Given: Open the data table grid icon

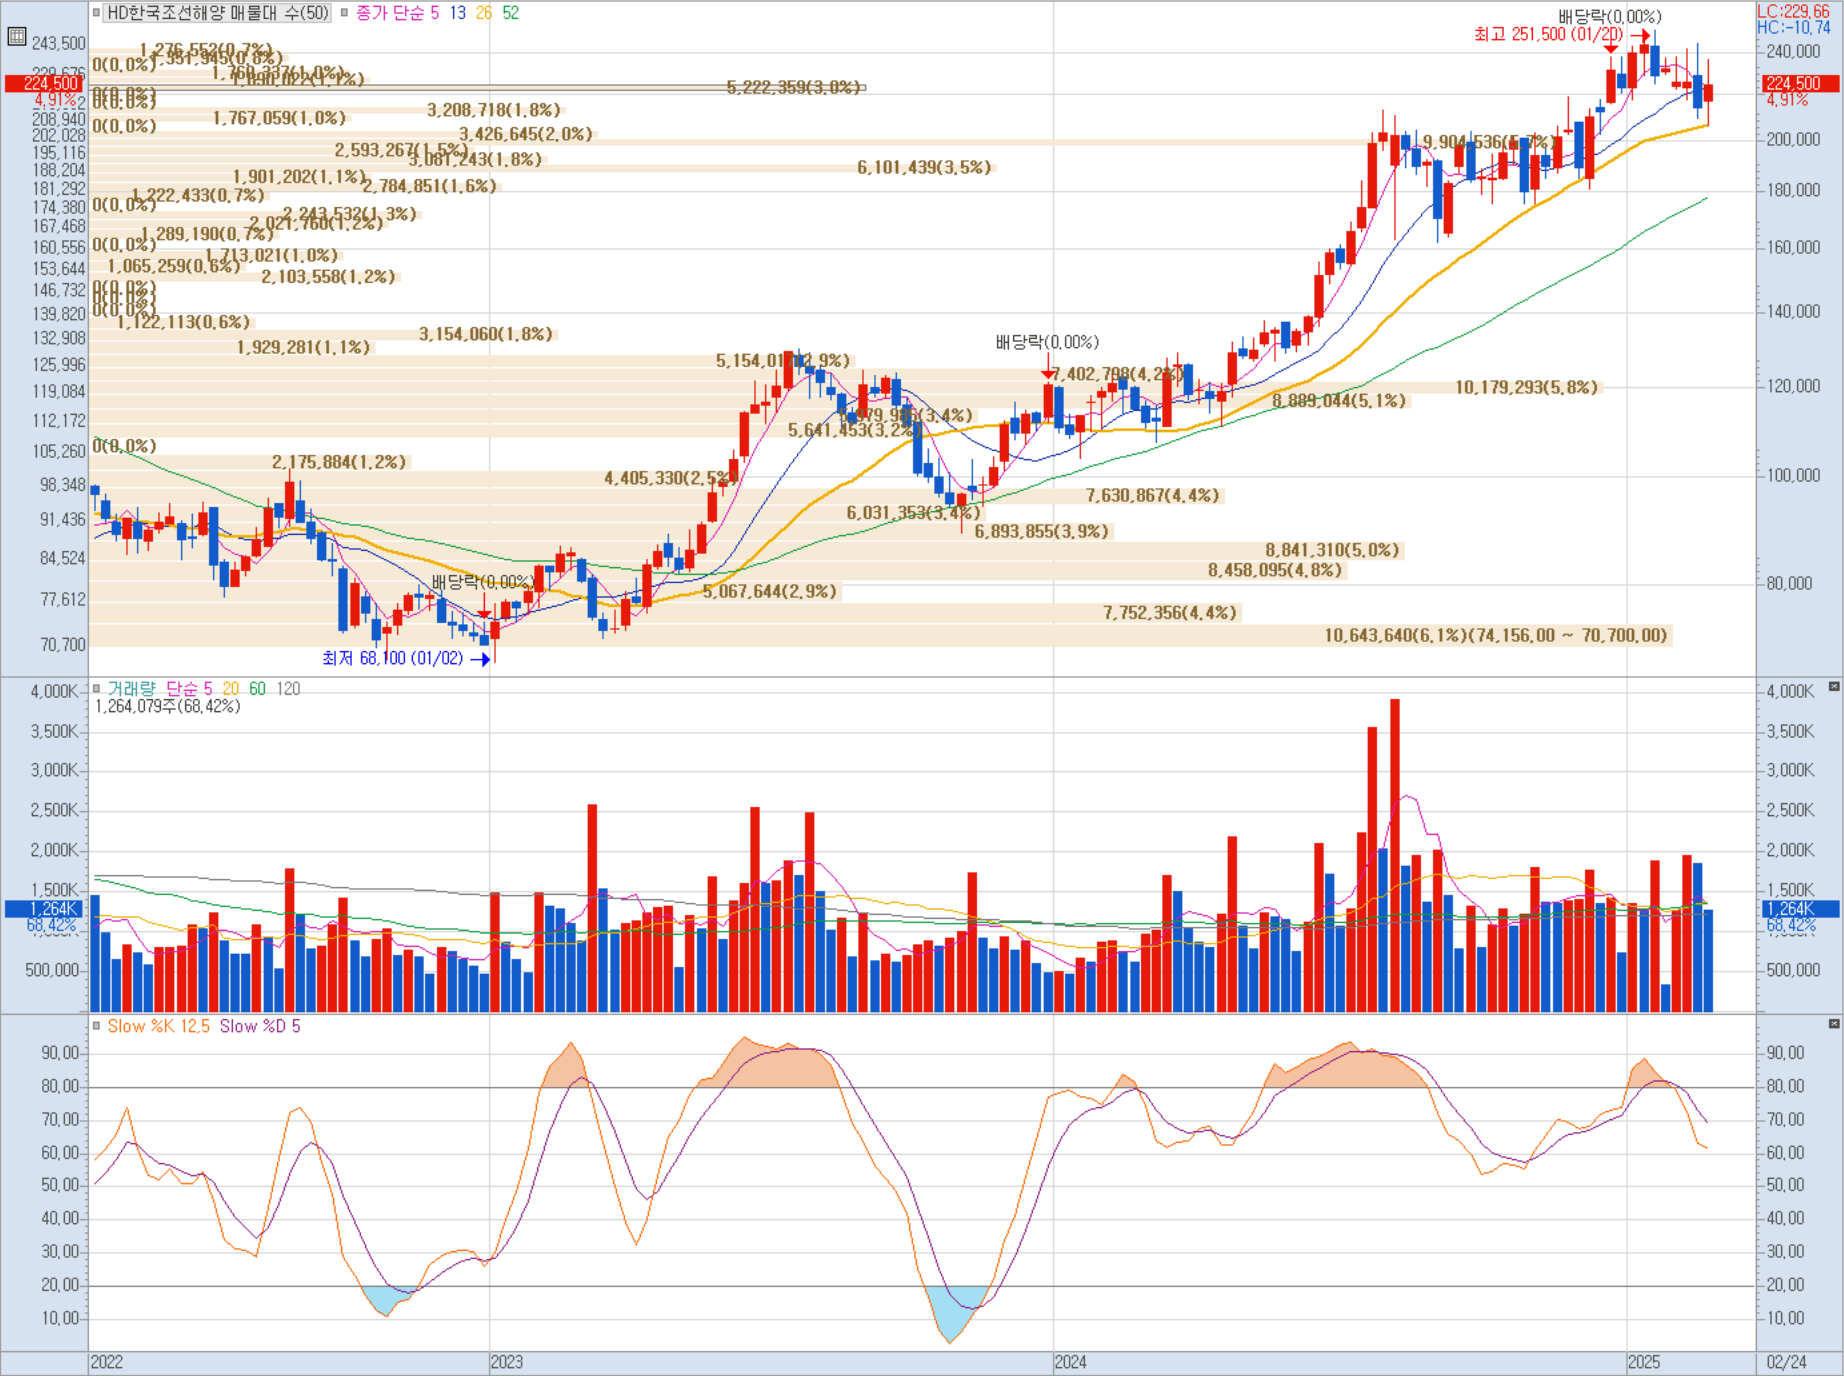Looking at the screenshot, I should click(17, 37).
